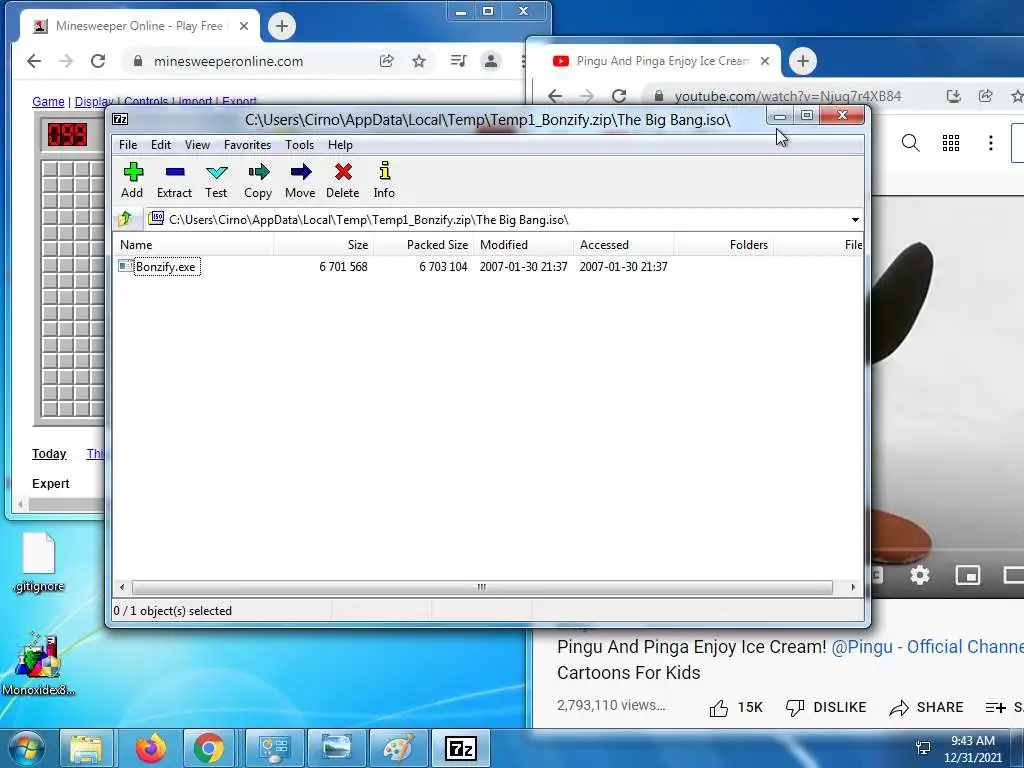The height and width of the screenshot is (768, 1024).
Task: Open the Chrome profile icon in Minesweeper window
Action: click(x=490, y=61)
